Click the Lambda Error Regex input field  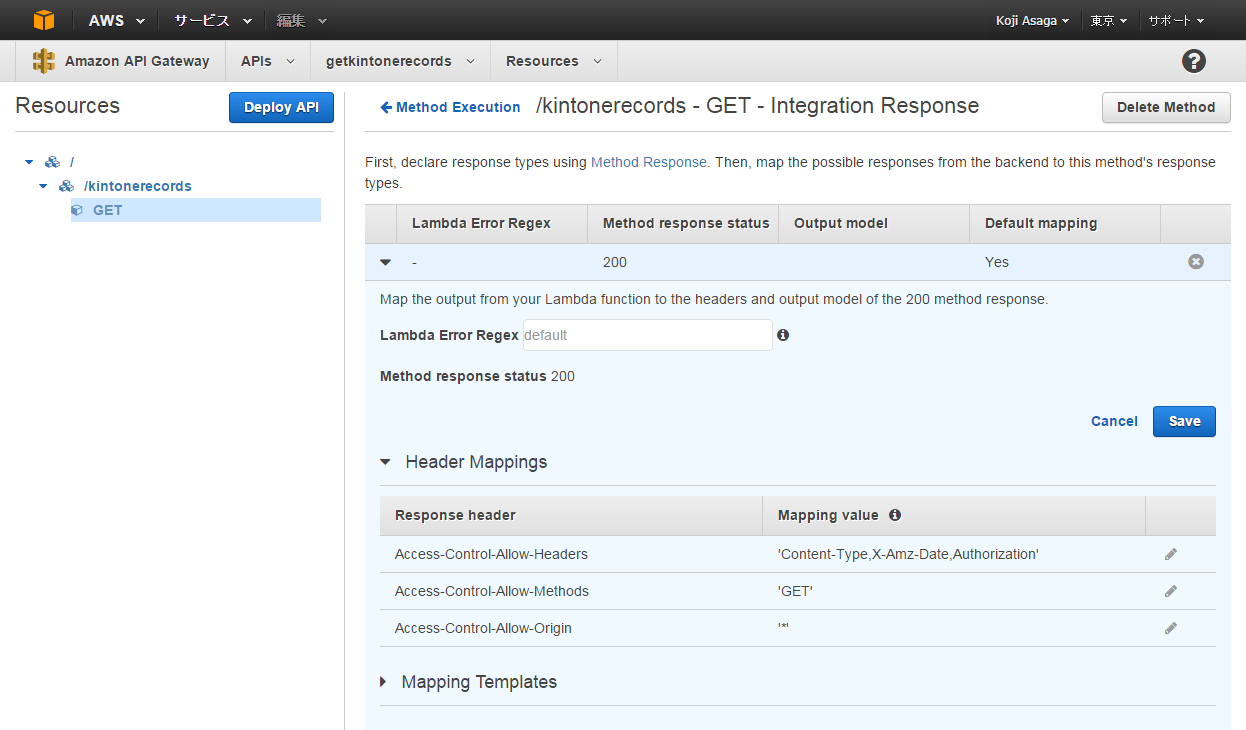tap(647, 334)
